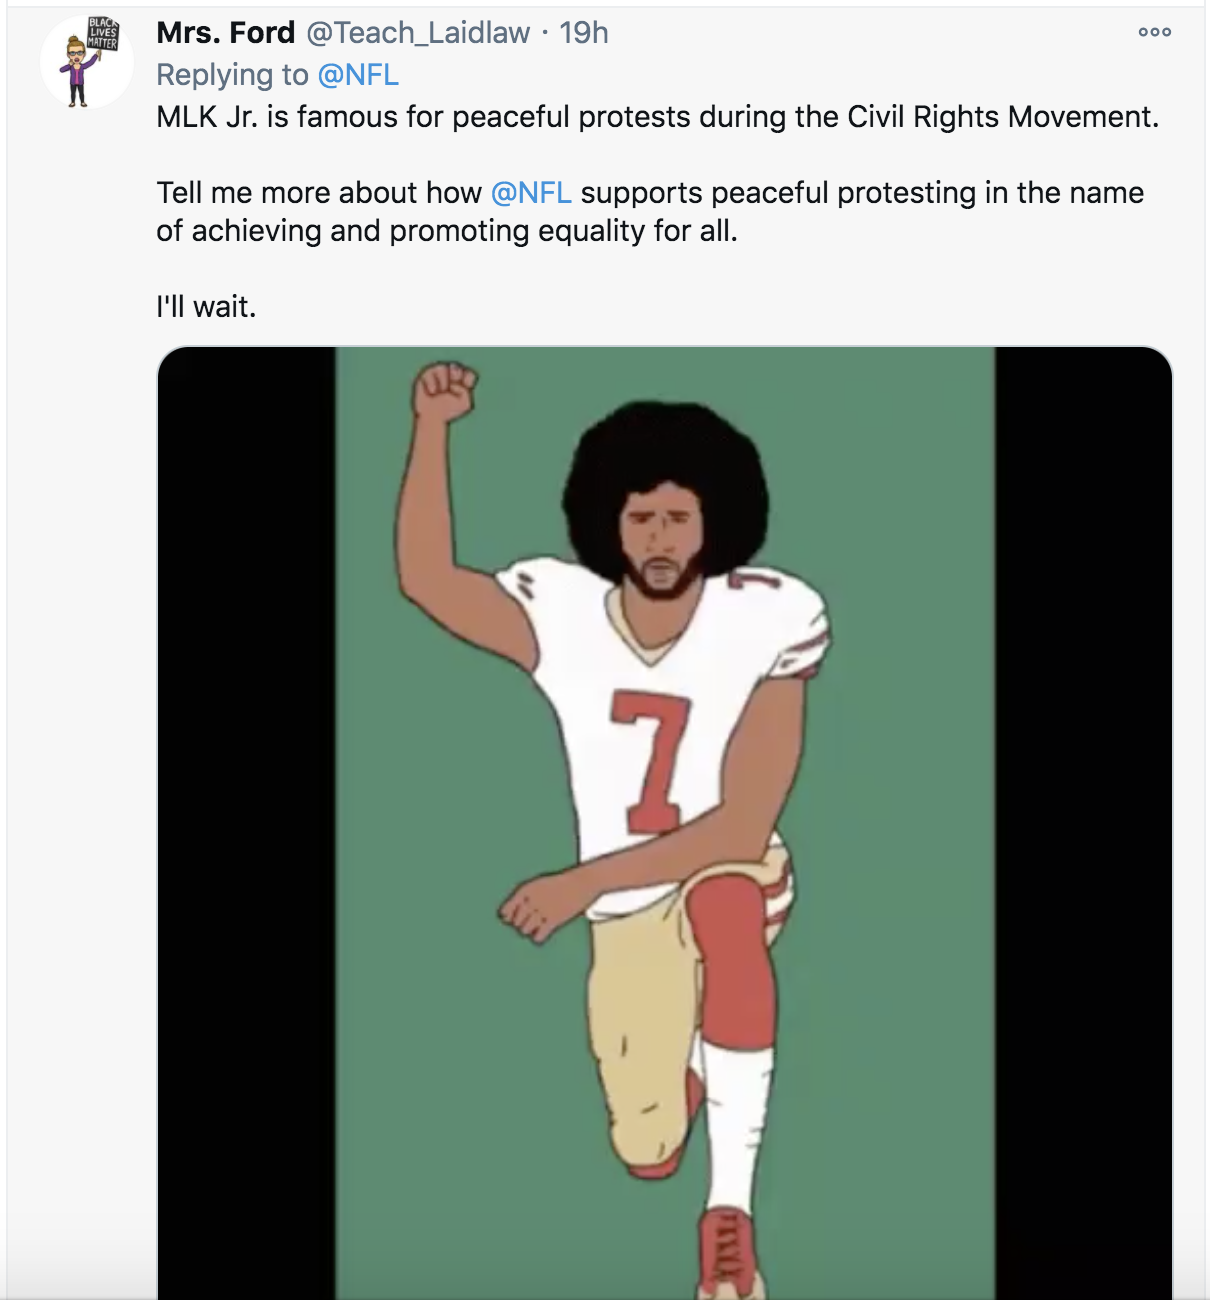
Task: Click the 19h timestamp
Action: click(x=585, y=31)
